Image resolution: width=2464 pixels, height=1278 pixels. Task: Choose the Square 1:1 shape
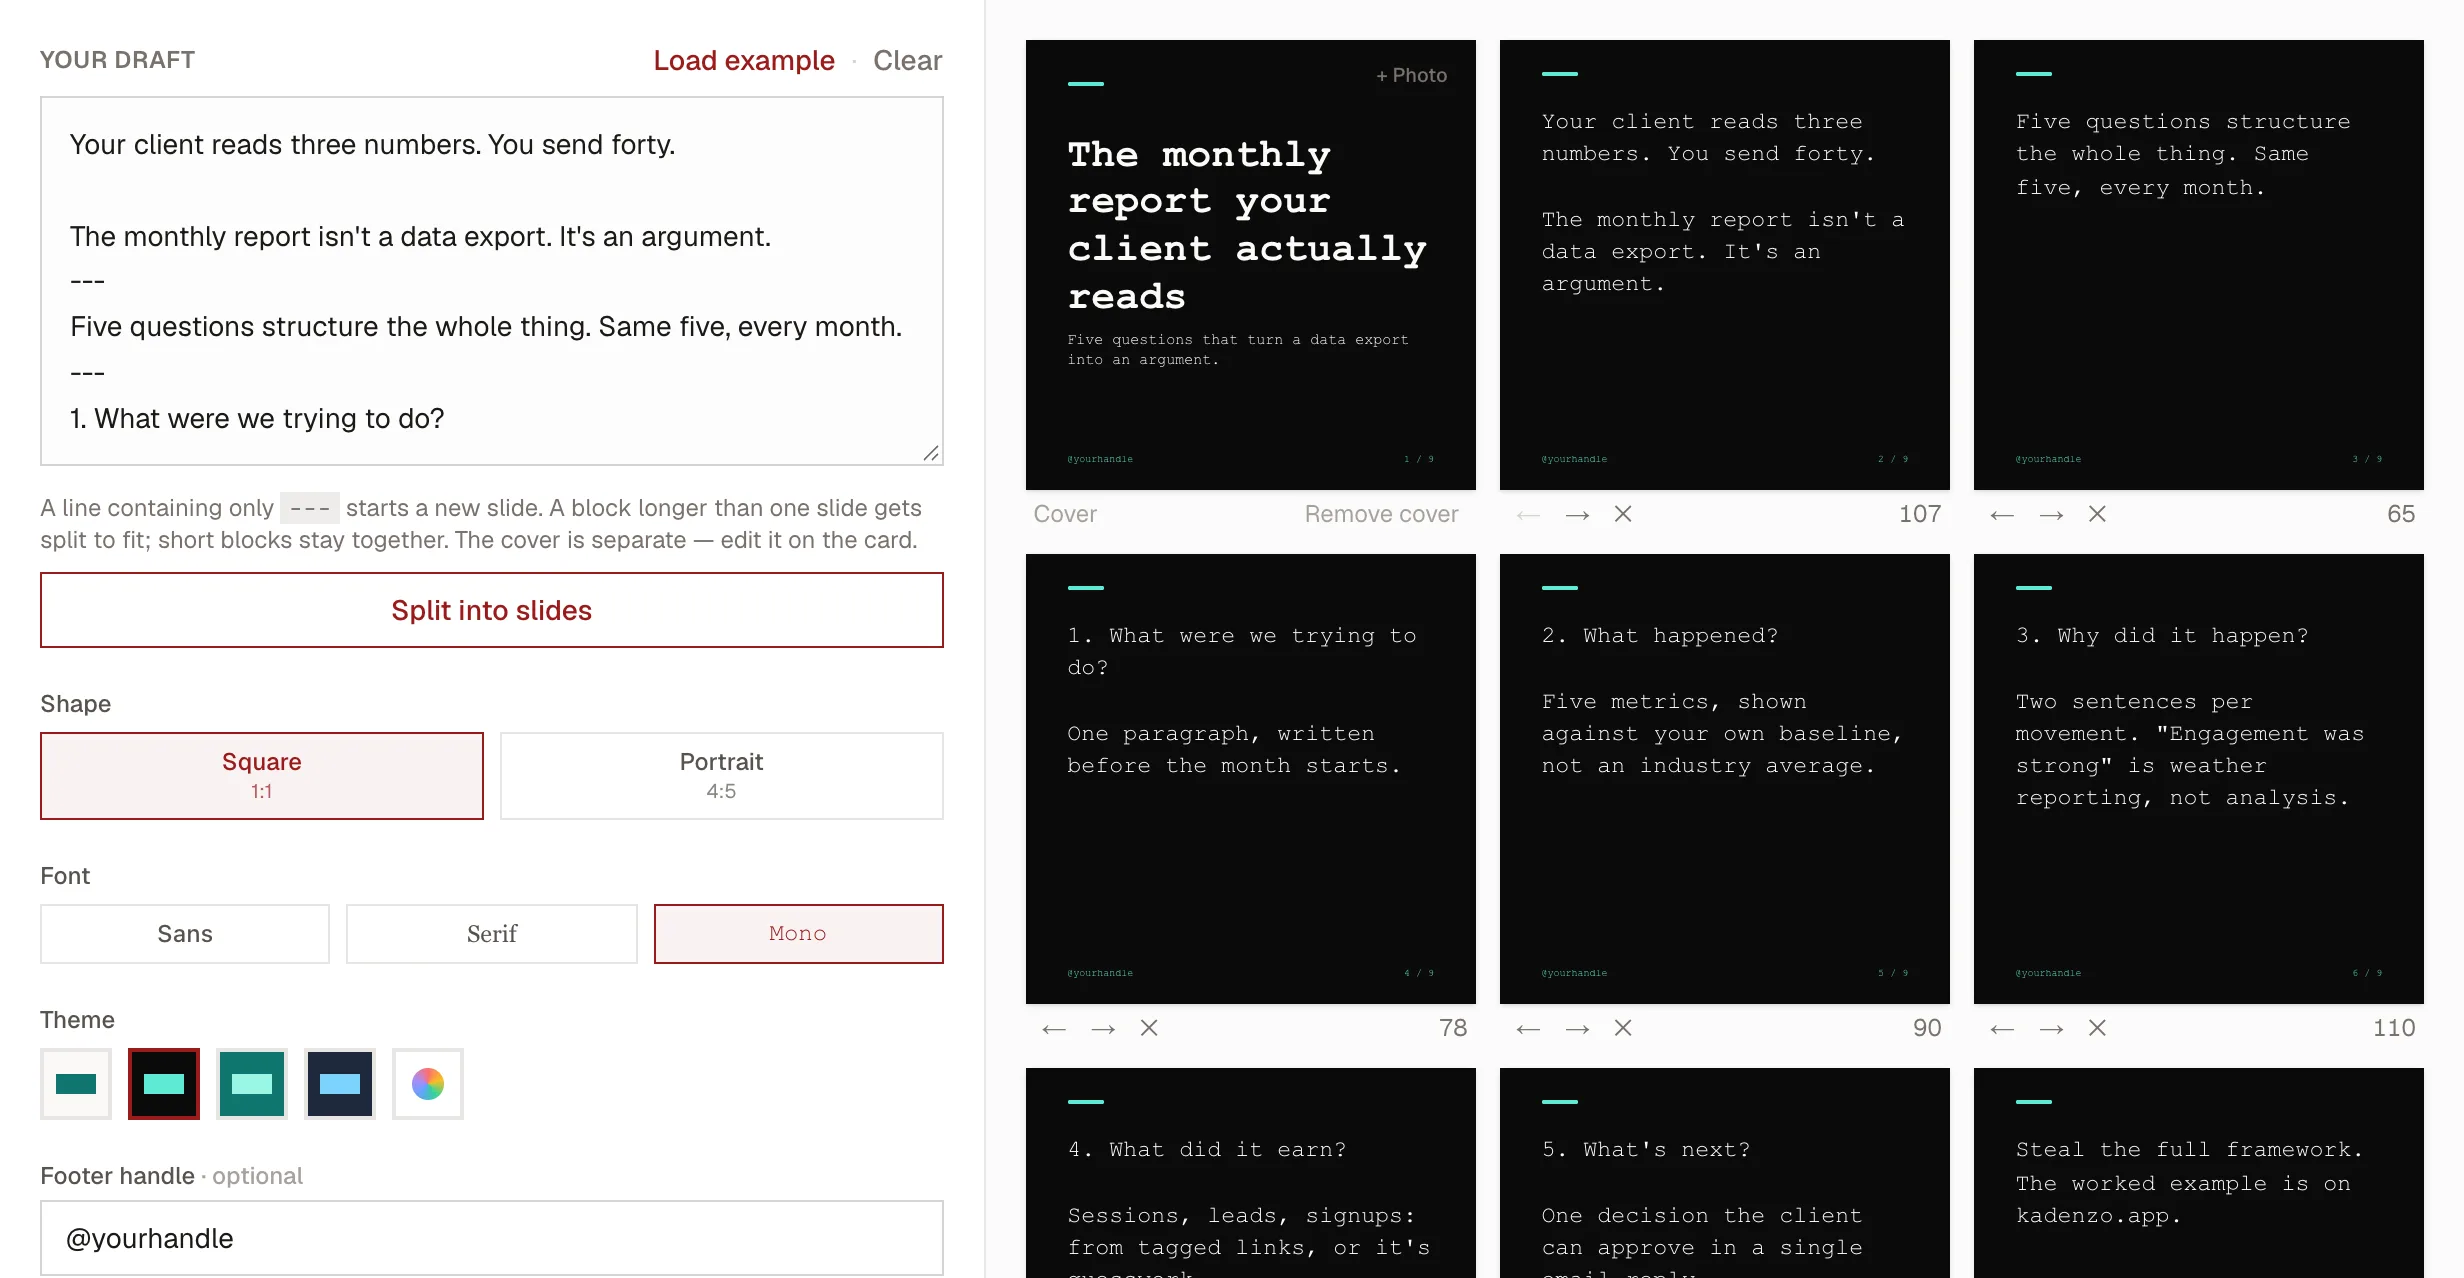[262, 776]
